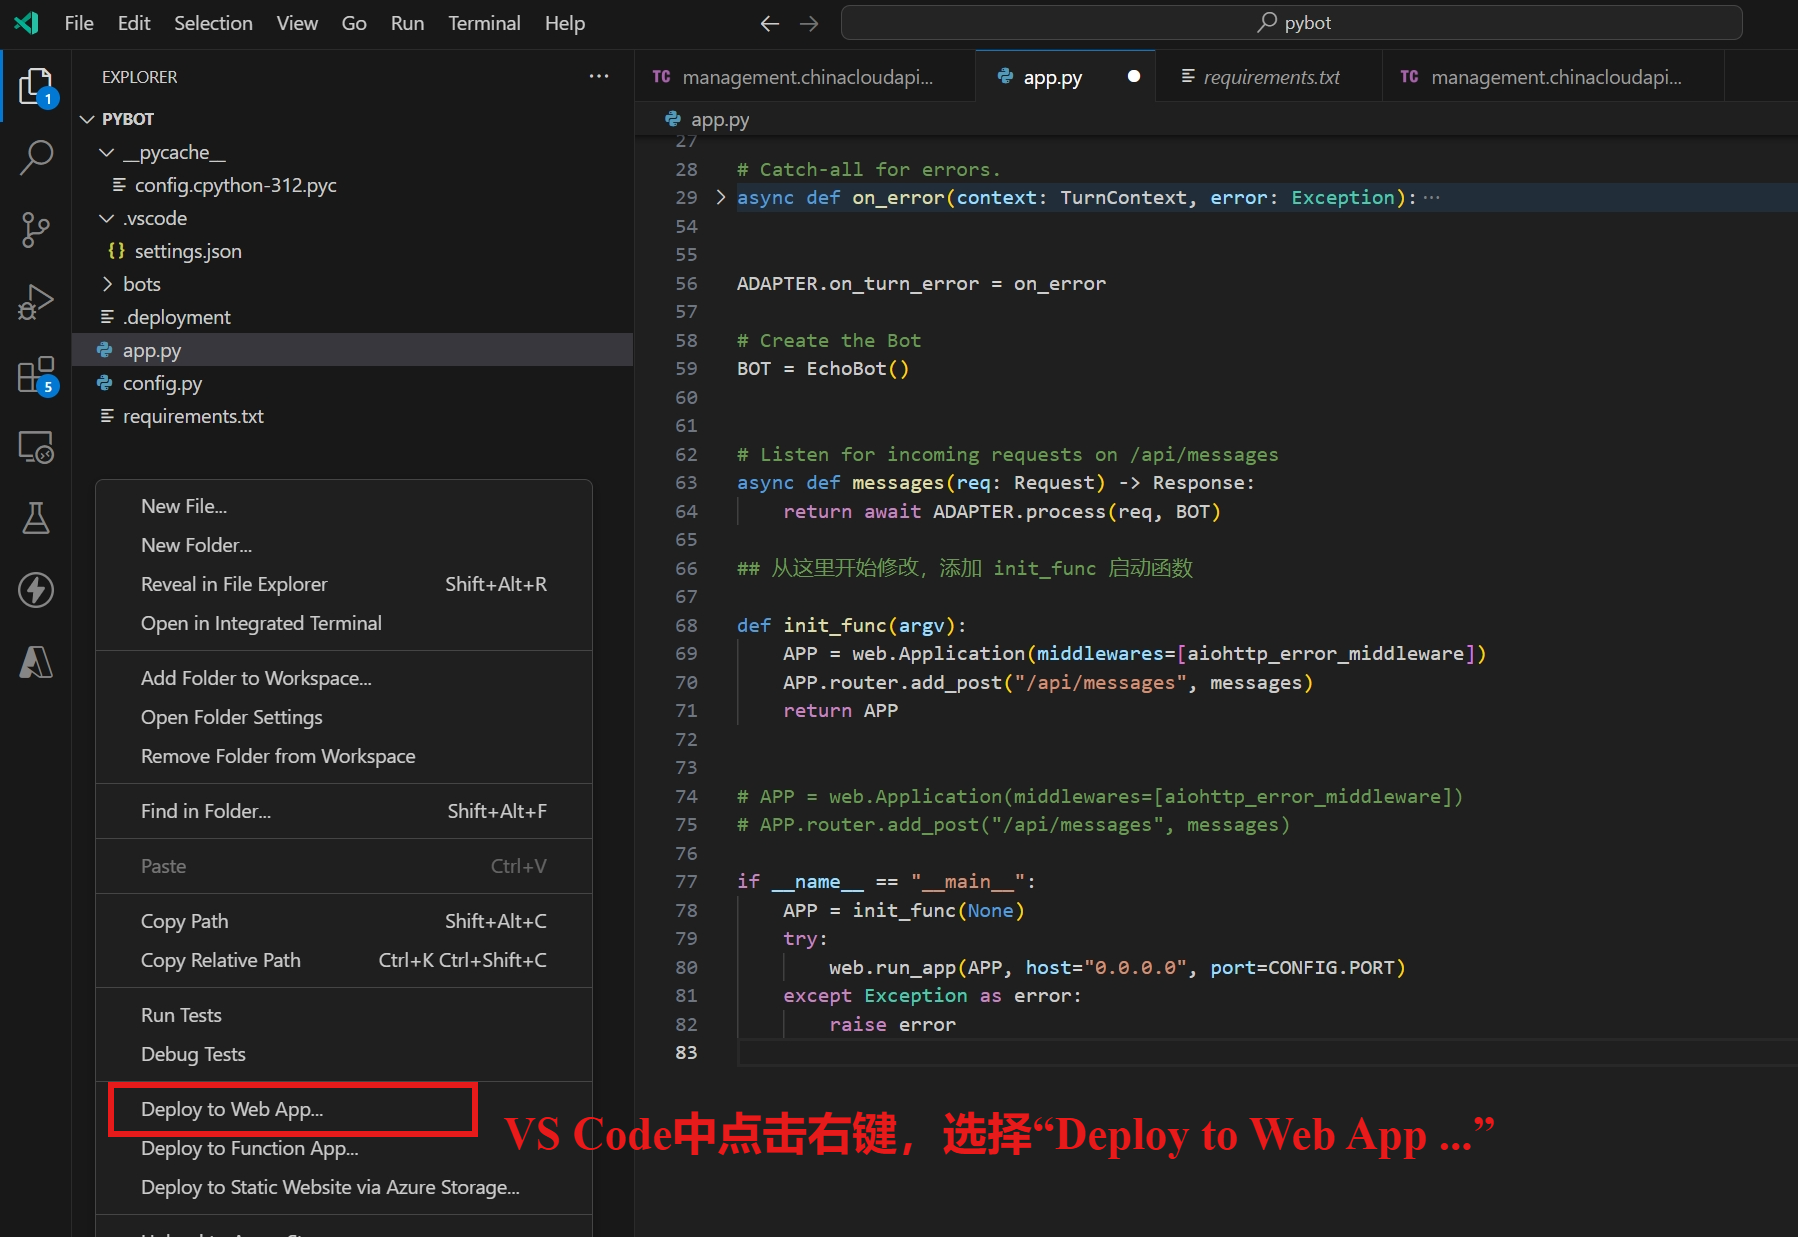Fold the on_error function code block

click(720, 197)
